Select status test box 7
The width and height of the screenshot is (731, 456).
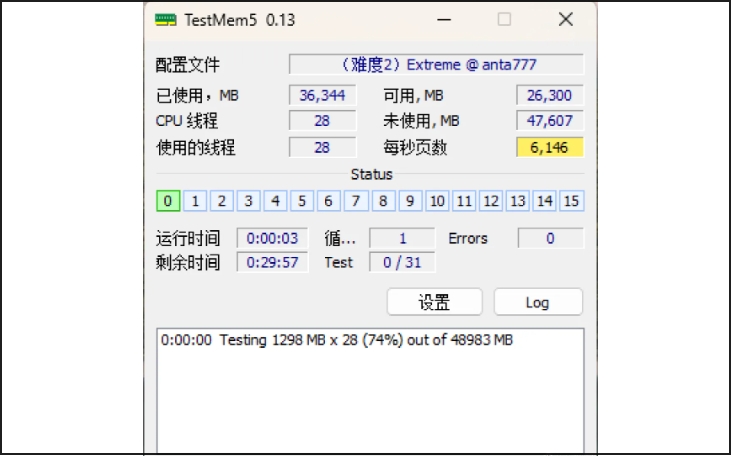pos(356,201)
